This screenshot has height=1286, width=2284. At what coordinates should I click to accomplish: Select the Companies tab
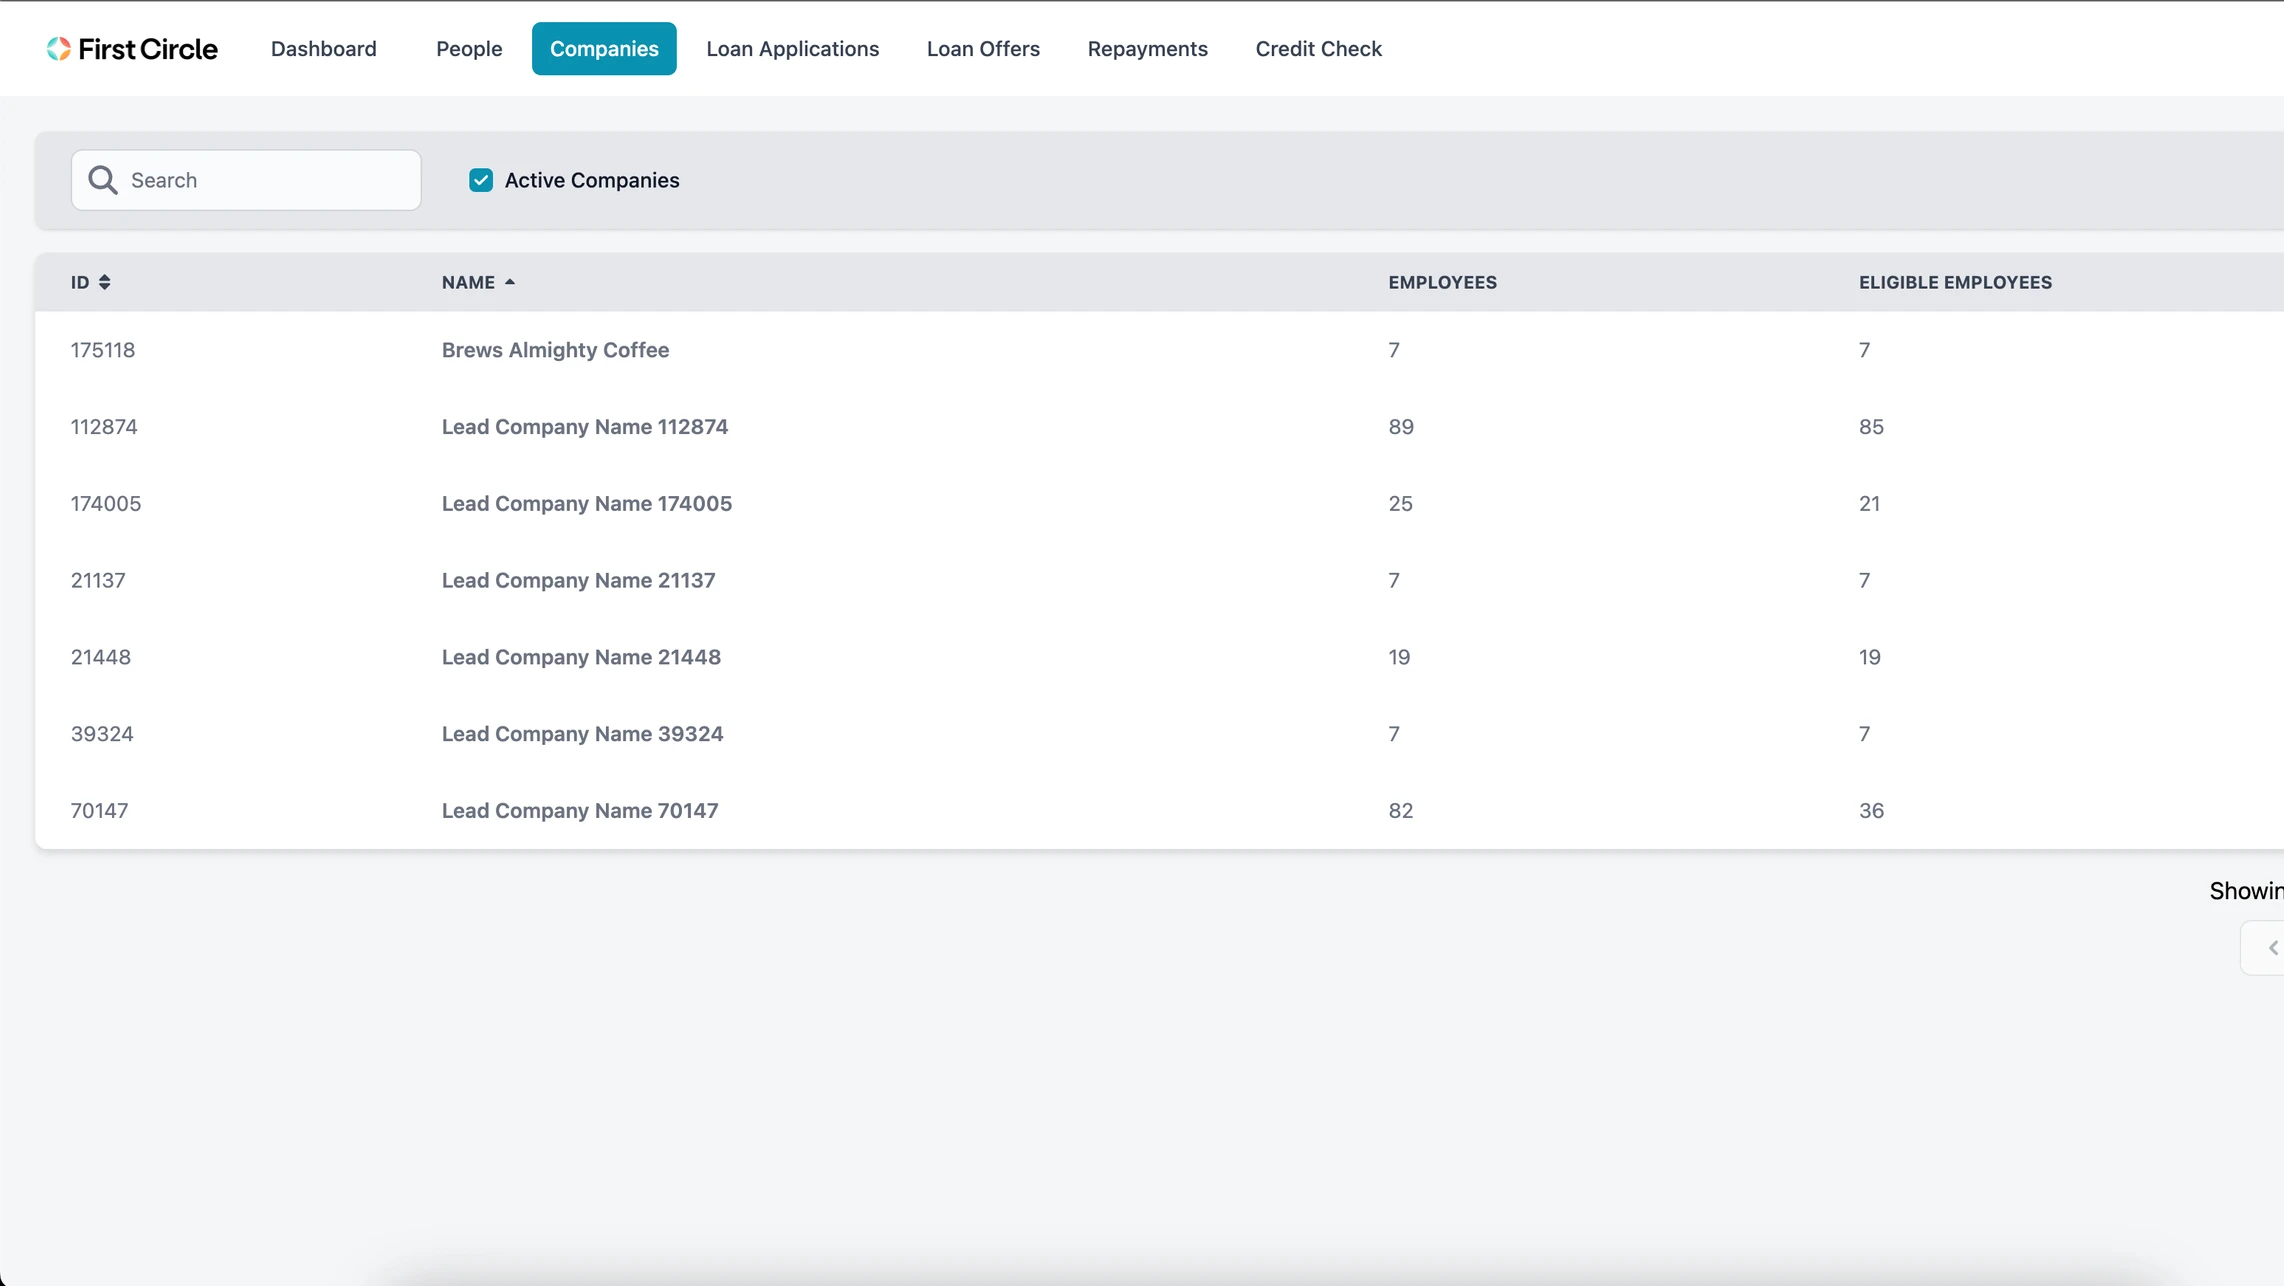tap(604, 49)
